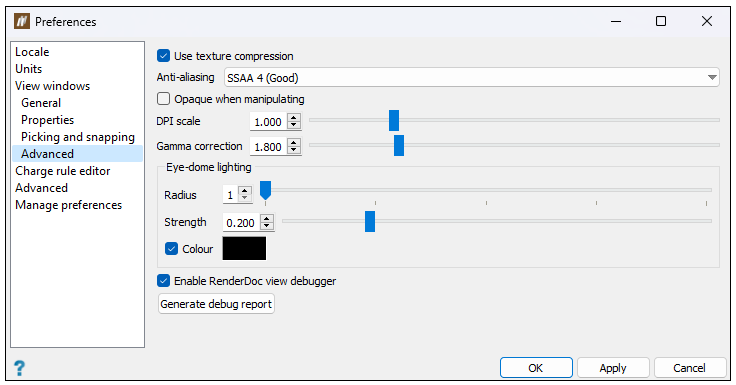Decrease Gamma correction with down arrow
Image resolution: width=736 pixels, height=385 pixels.
pos(294,150)
